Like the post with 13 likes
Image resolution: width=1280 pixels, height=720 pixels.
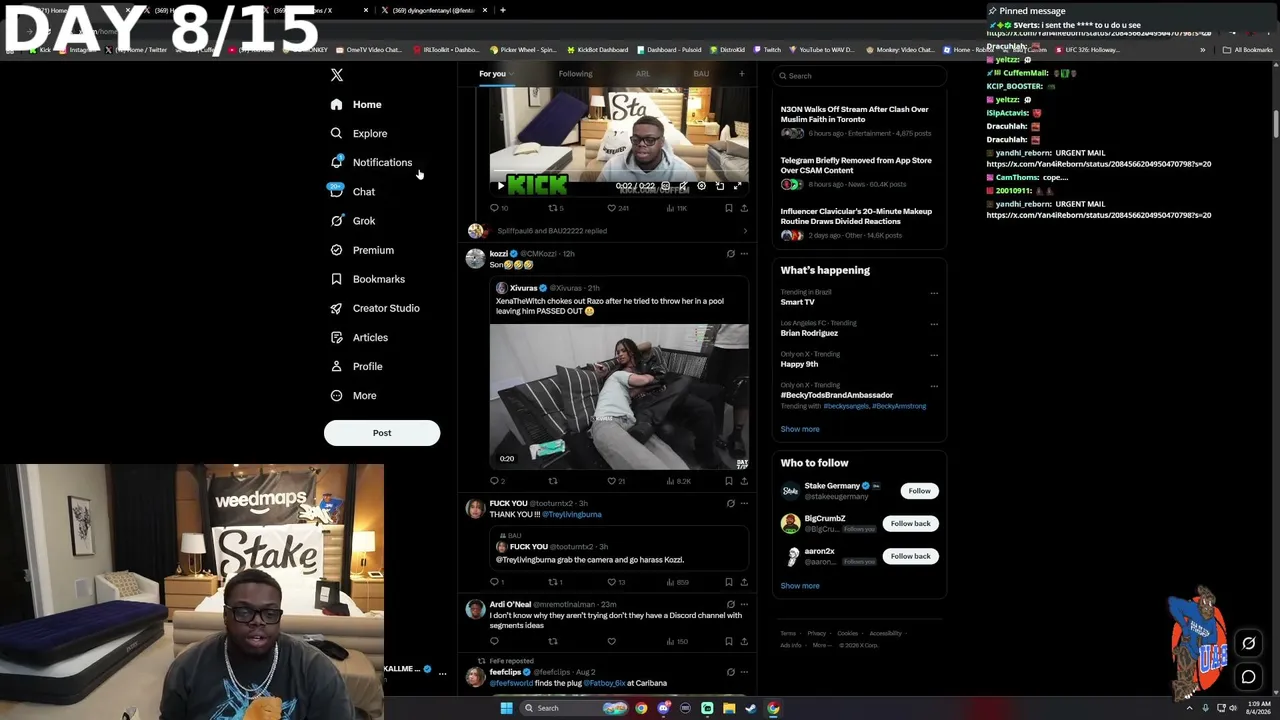point(616,582)
